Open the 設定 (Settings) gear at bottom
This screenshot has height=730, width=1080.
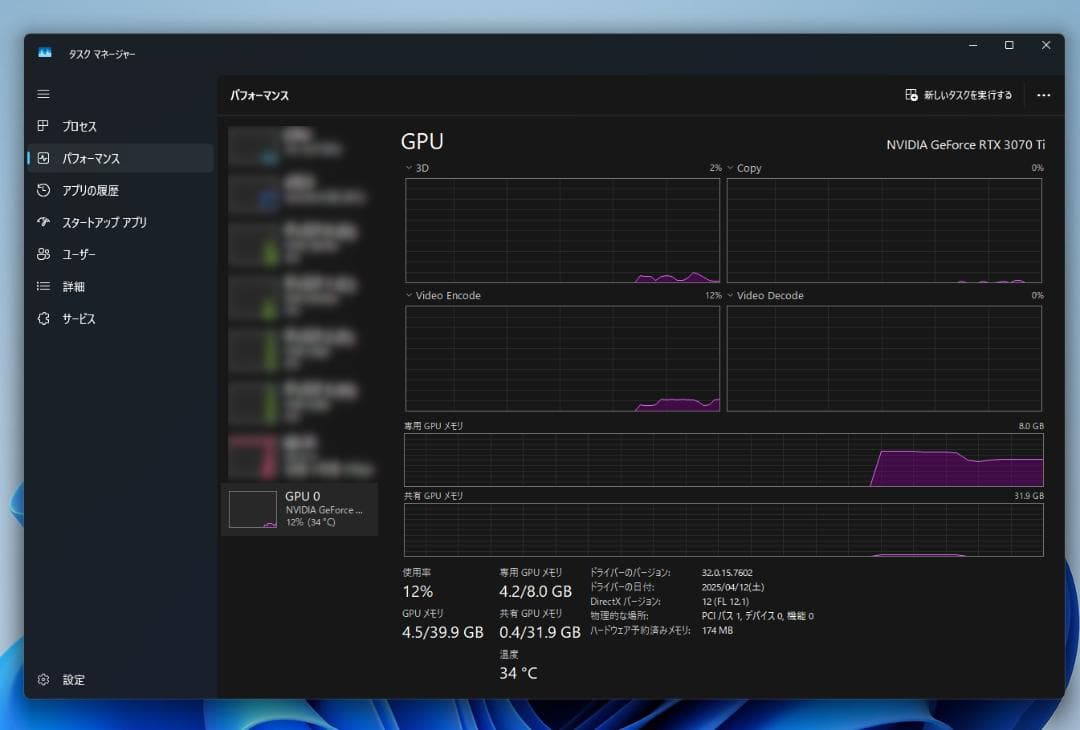[42, 679]
